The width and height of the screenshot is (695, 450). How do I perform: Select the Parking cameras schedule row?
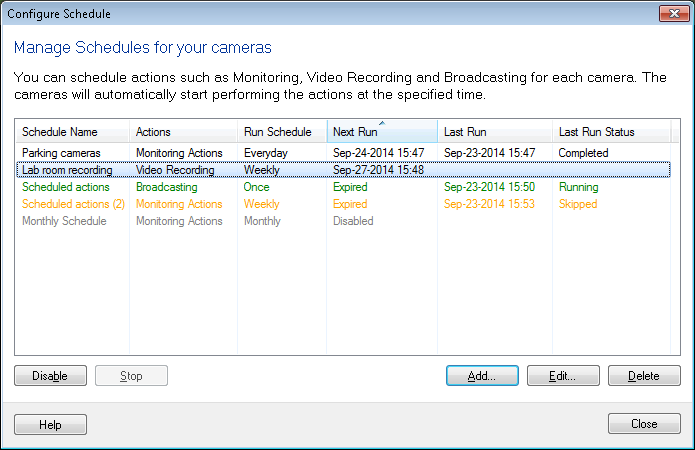61,153
